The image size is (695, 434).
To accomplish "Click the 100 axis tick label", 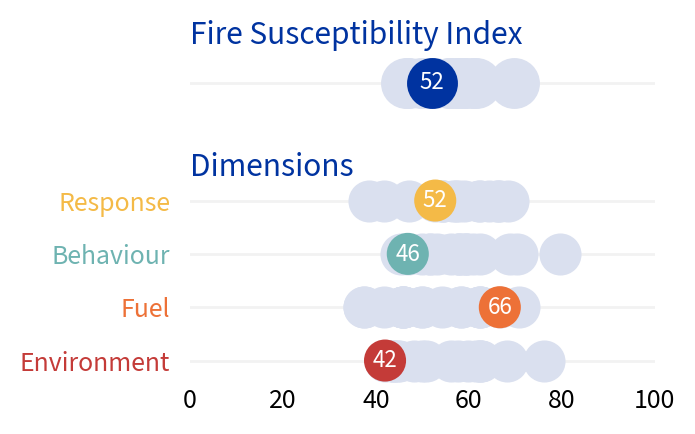I will pos(655,400).
